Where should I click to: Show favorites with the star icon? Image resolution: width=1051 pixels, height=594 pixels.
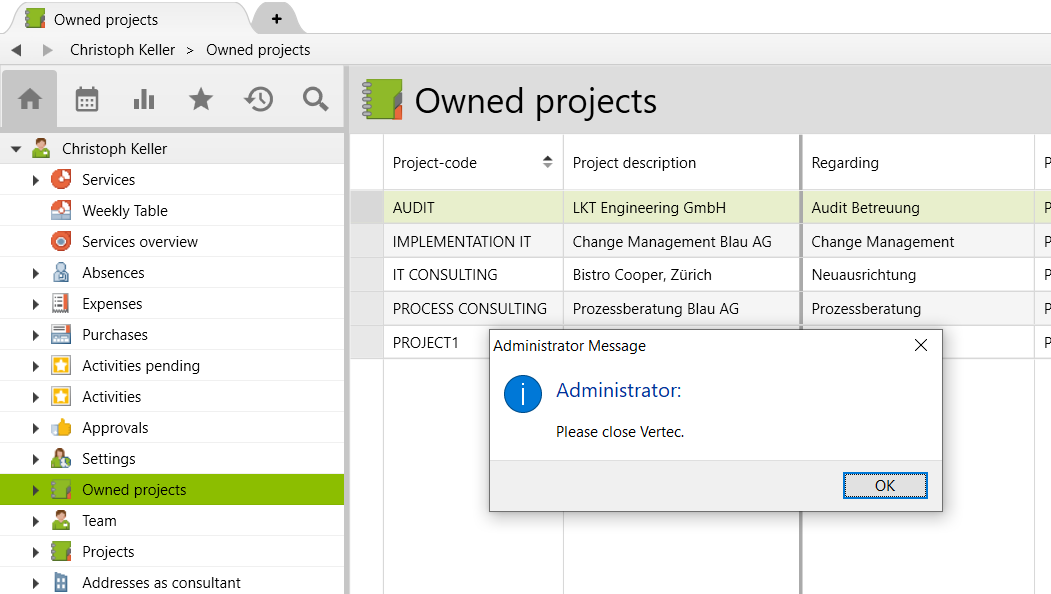coord(201,99)
